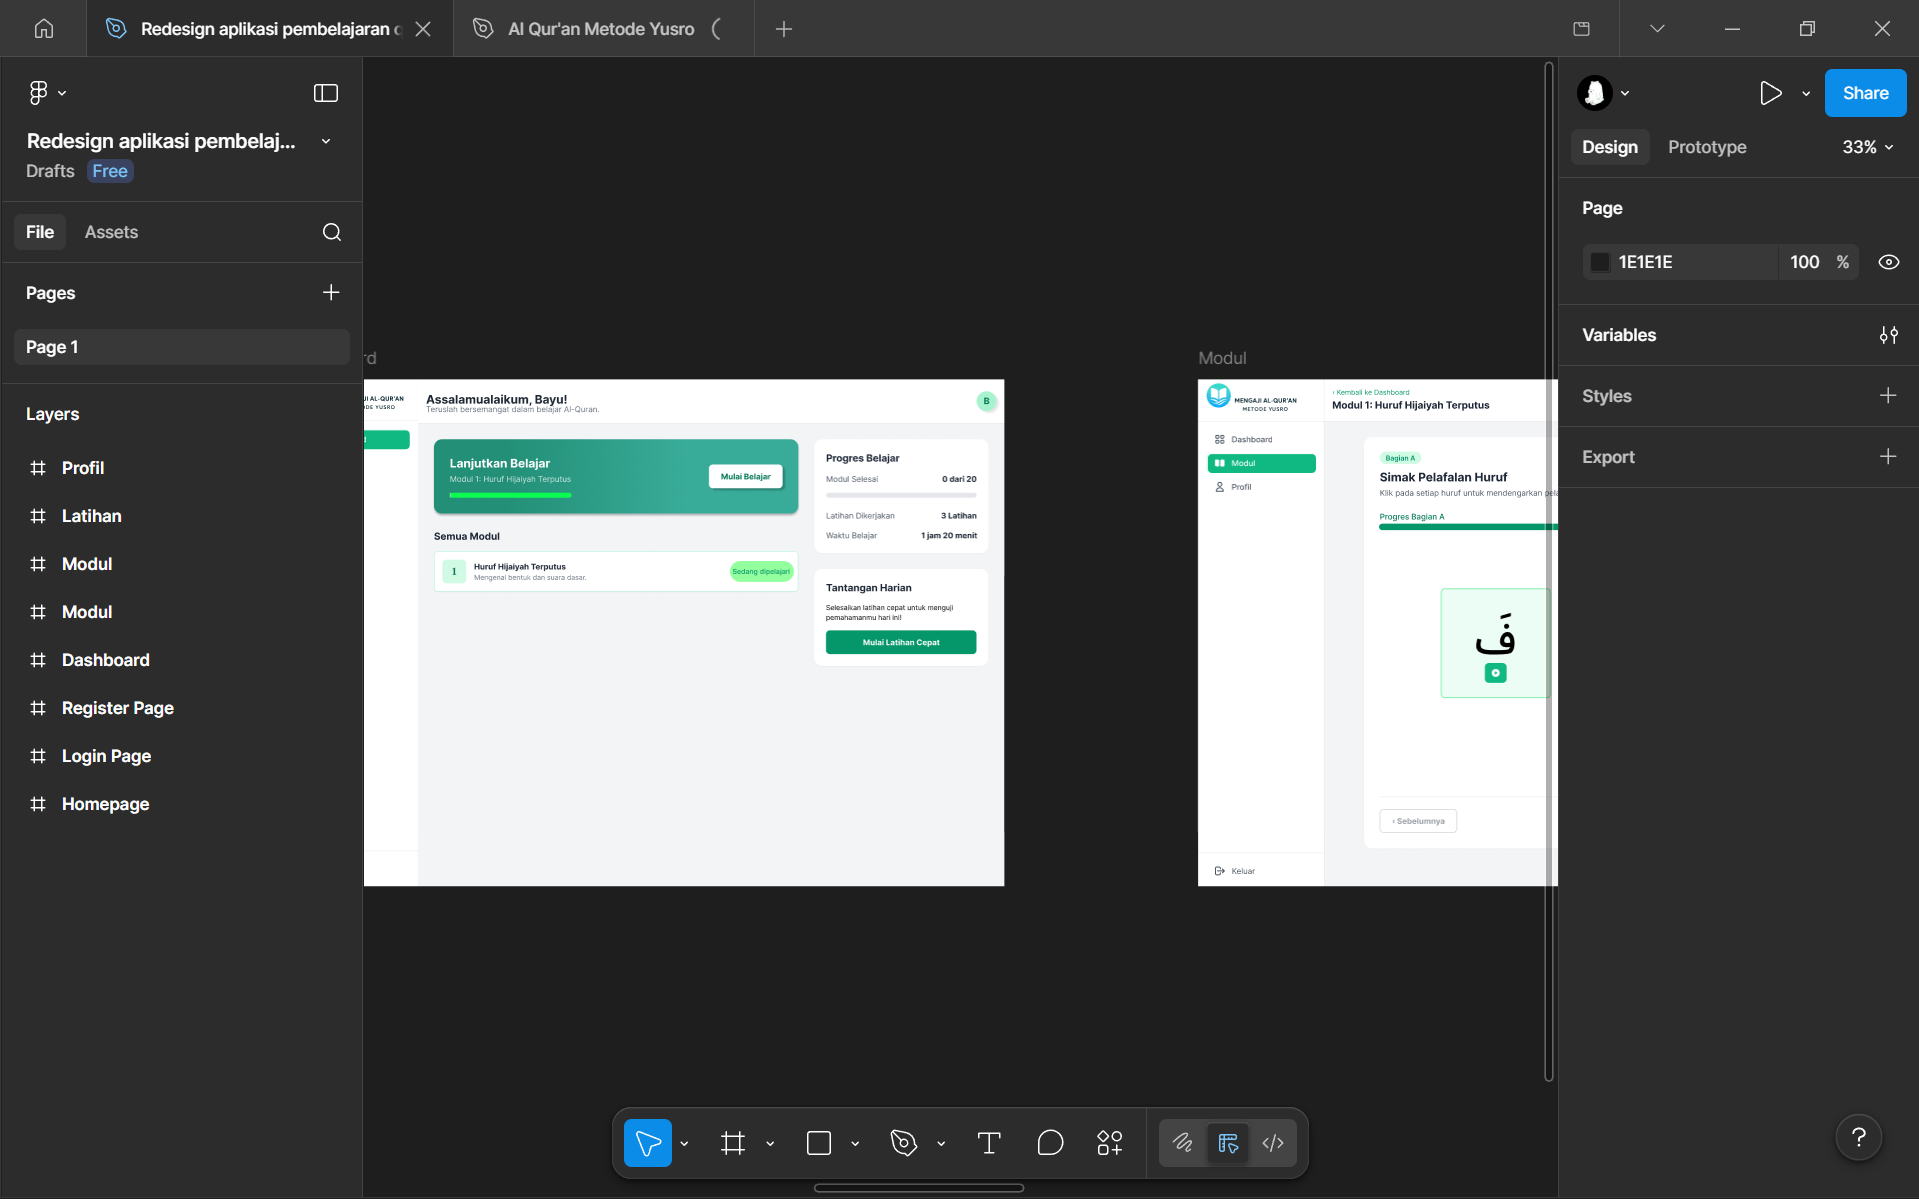
Task: Open the 33% zoom dropdown
Action: coord(1867,147)
